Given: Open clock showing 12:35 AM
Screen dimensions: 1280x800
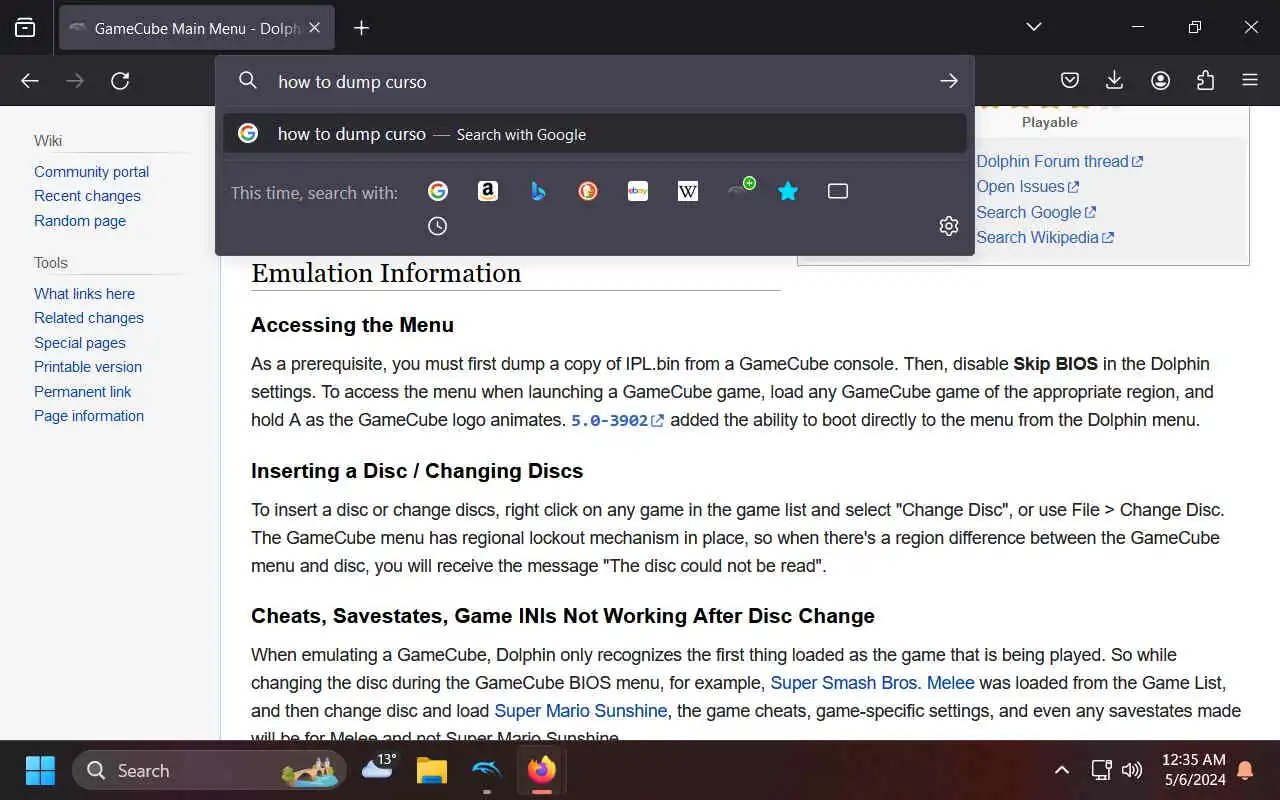Looking at the screenshot, I should (x=1193, y=770).
